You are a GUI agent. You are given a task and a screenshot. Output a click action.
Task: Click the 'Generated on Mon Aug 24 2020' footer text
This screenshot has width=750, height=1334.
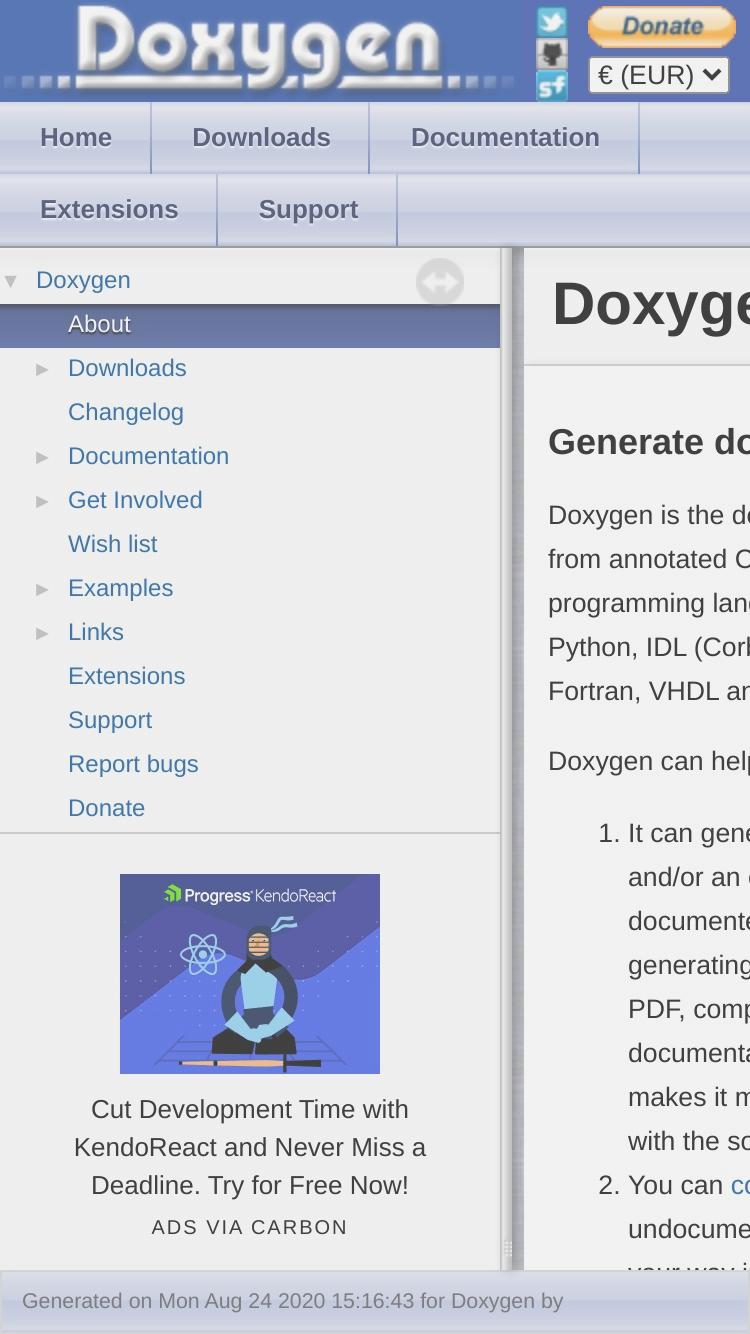pos(292,1301)
